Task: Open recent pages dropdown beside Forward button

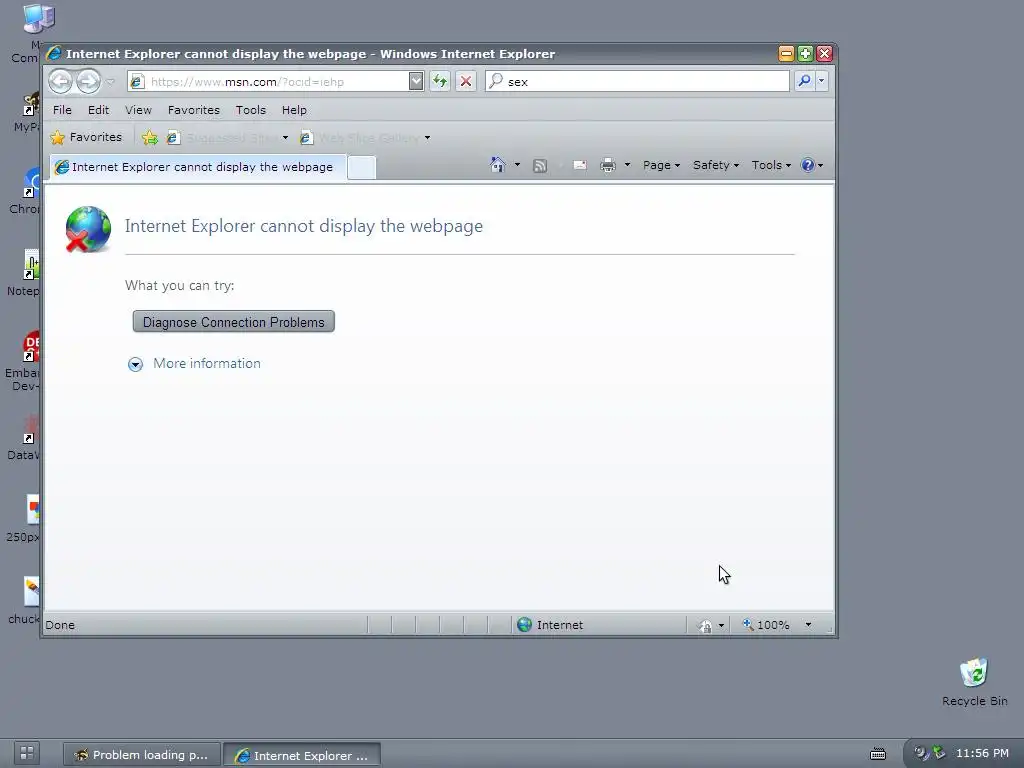Action: [110, 82]
